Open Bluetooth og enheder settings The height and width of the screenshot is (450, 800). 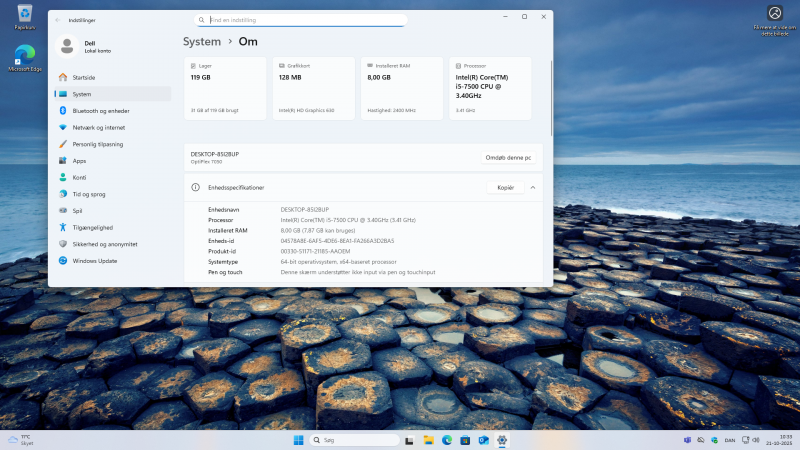(x=100, y=110)
